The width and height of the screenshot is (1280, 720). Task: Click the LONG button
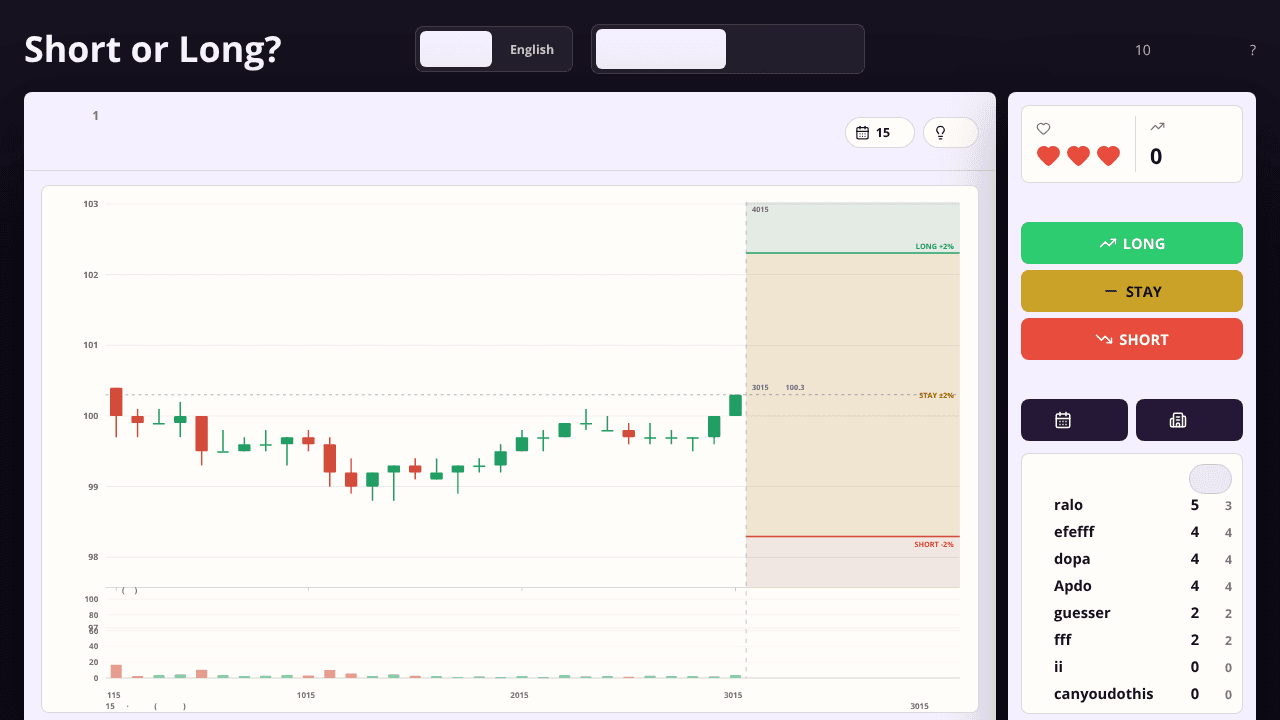pos(1132,243)
